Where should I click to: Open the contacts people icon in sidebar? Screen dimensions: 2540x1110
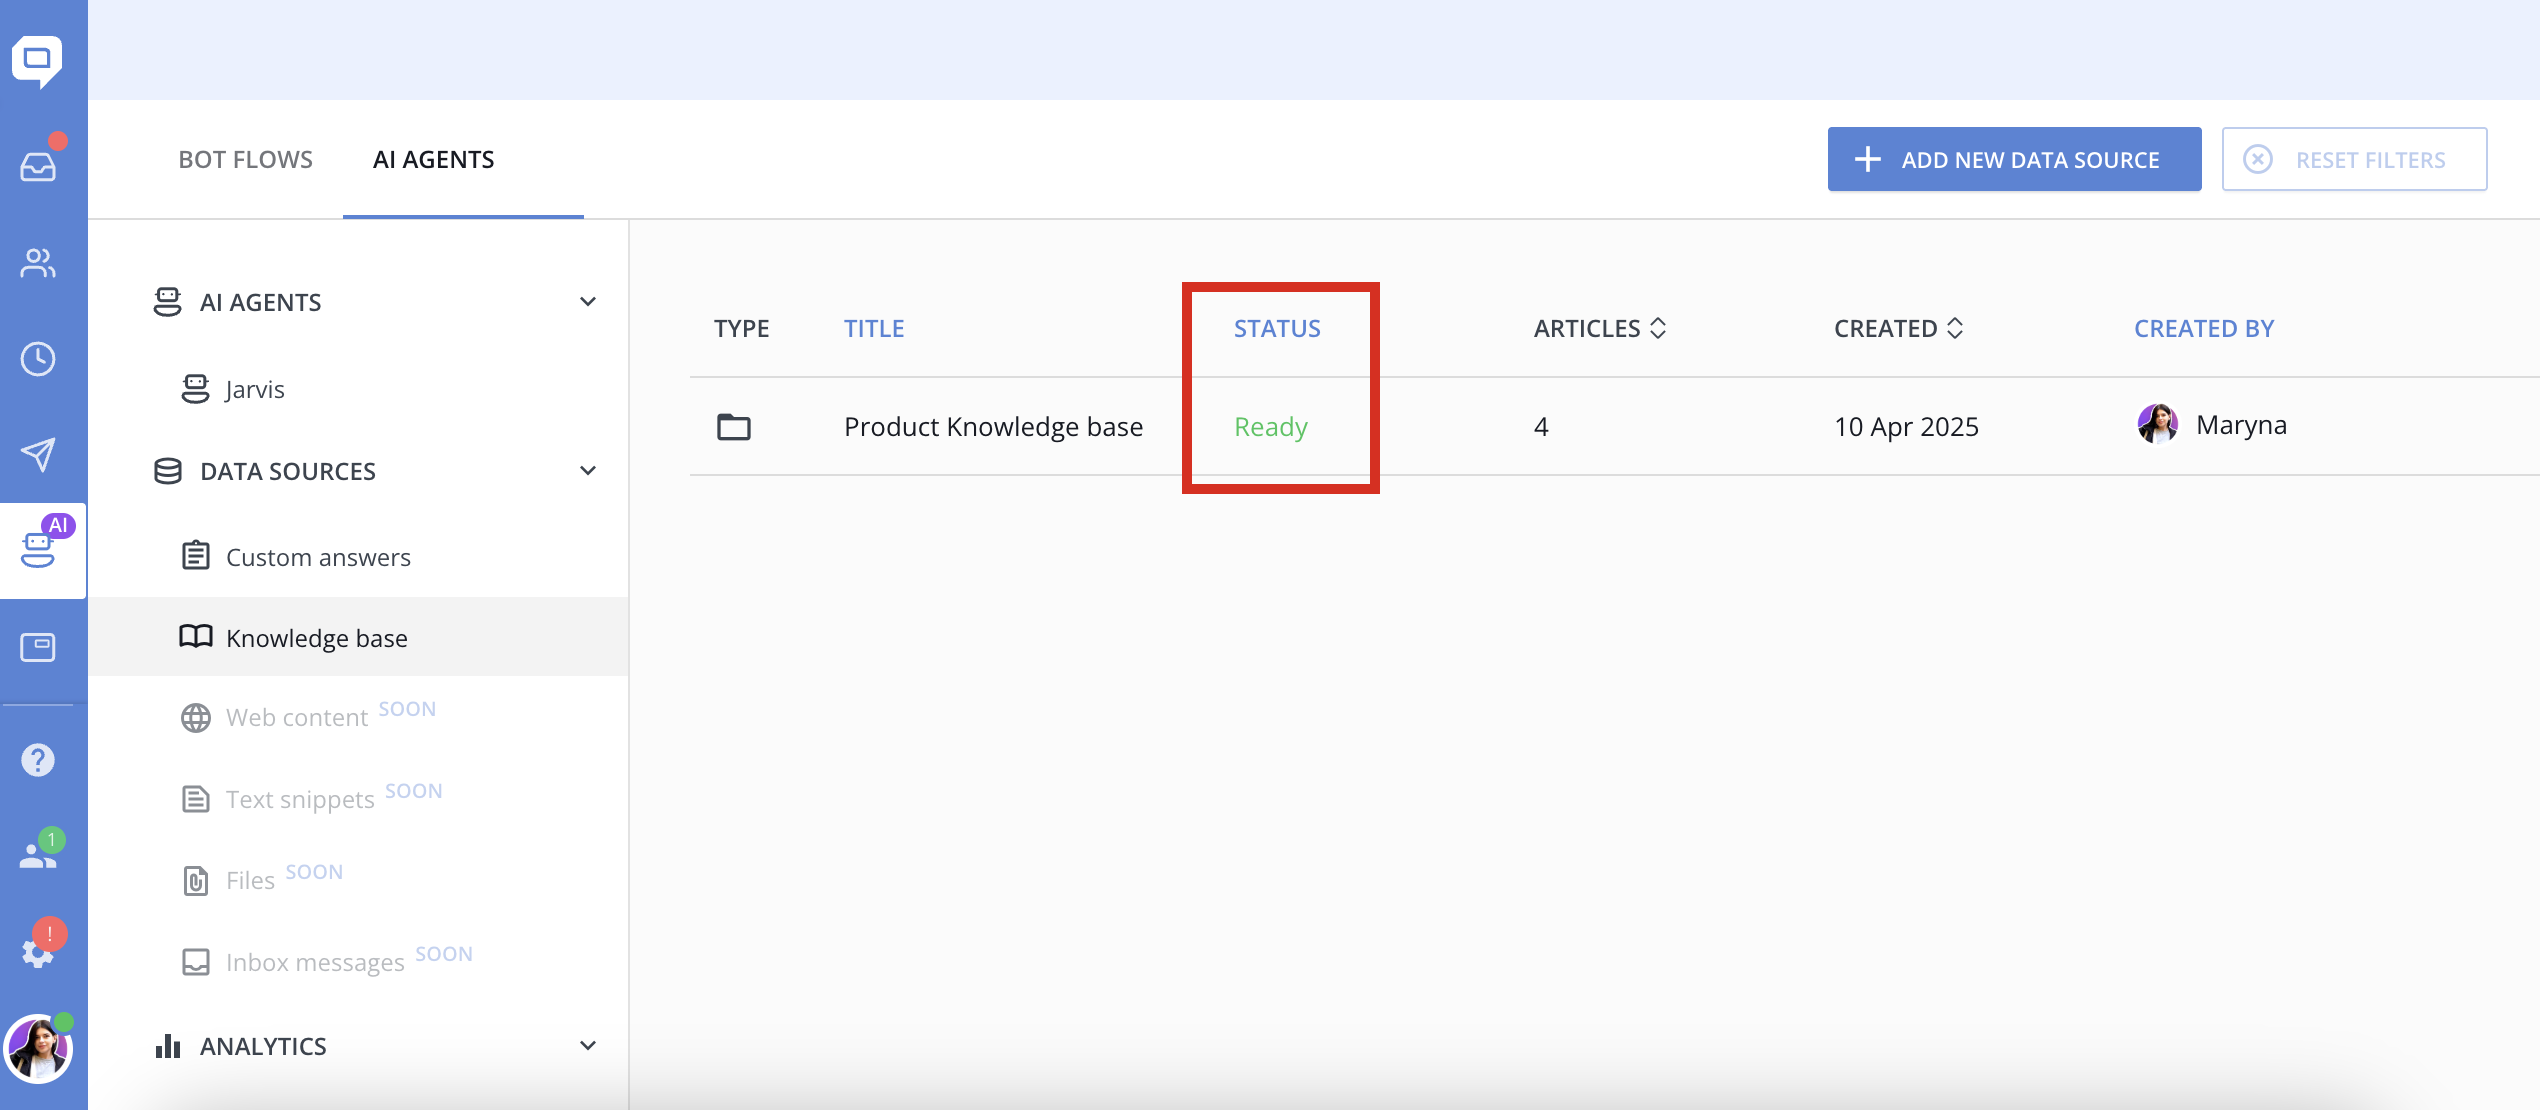tap(38, 263)
